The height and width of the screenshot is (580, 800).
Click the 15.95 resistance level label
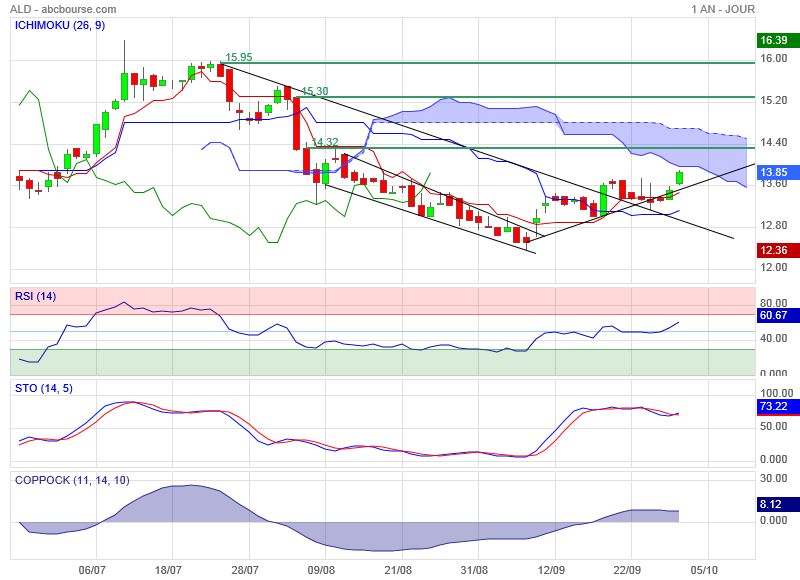(x=239, y=57)
